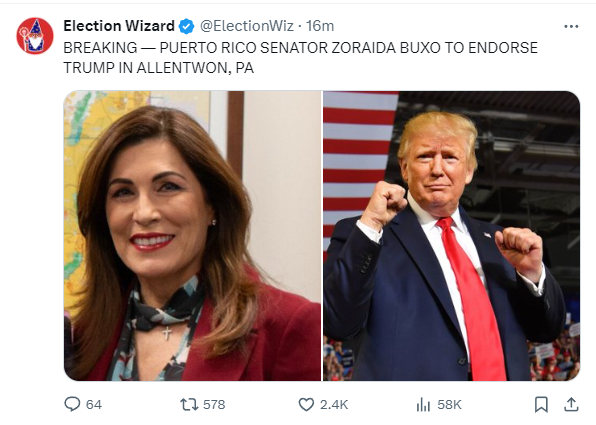The image size is (596, 425).
Task: Open the three-dot more options menu
Action: point(571,26)
